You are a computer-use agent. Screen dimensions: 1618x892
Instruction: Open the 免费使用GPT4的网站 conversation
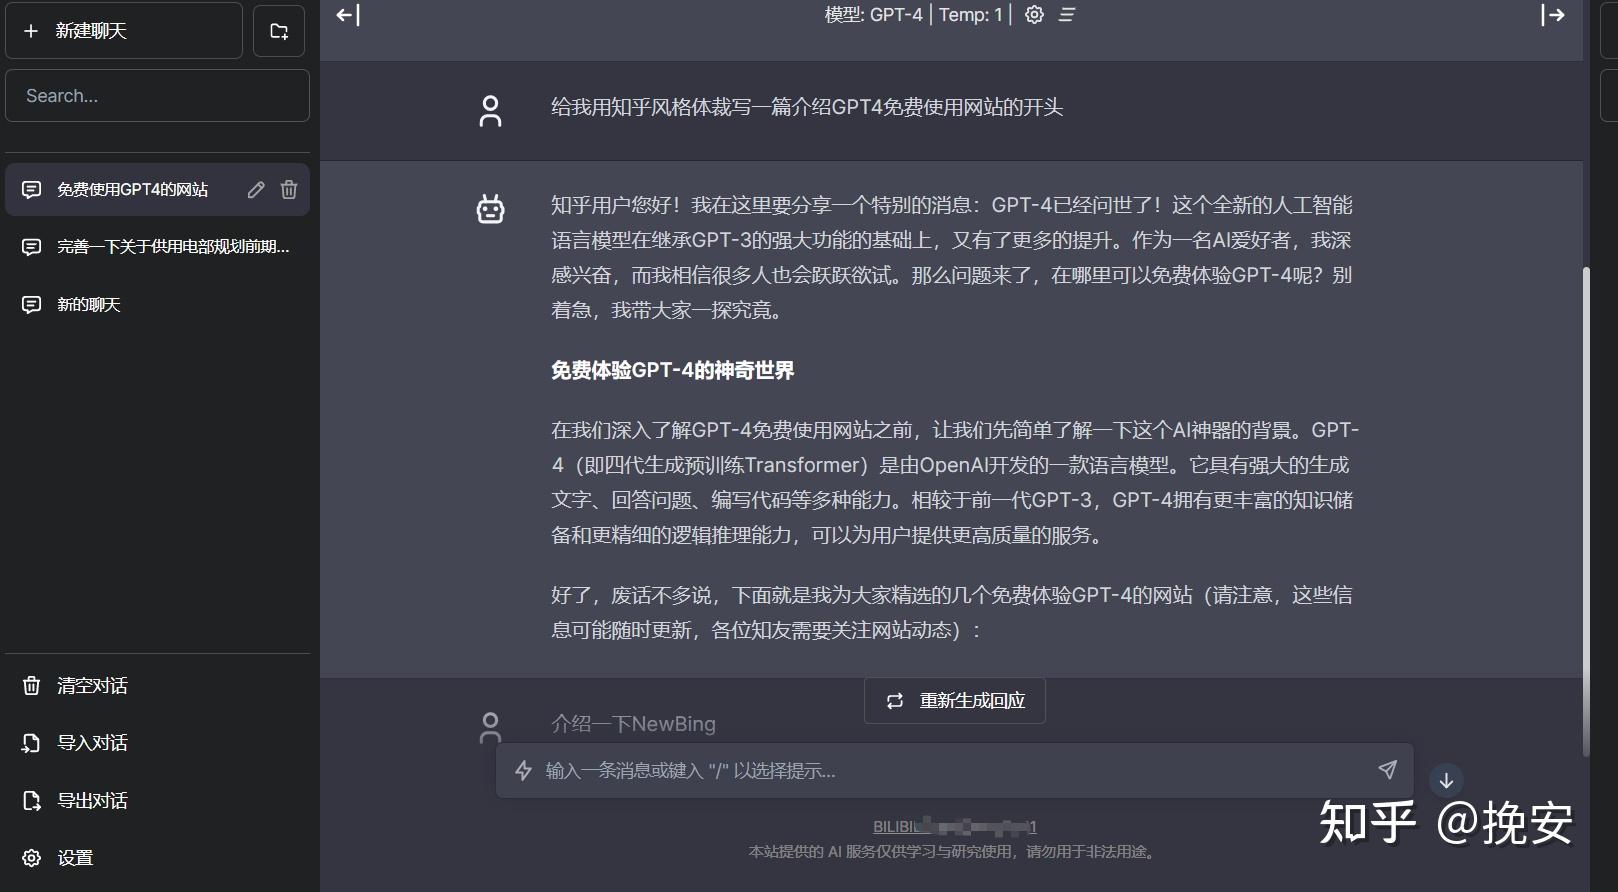pyautogui.click(x=132, y=190)
